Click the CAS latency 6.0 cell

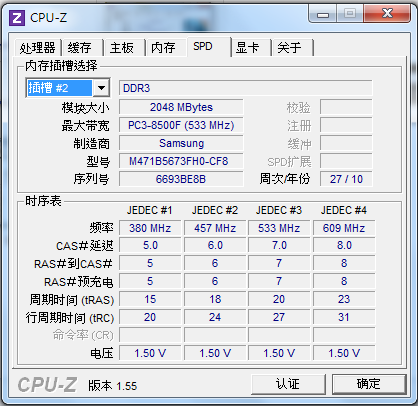pyautogui.click(x=215, y=246)
